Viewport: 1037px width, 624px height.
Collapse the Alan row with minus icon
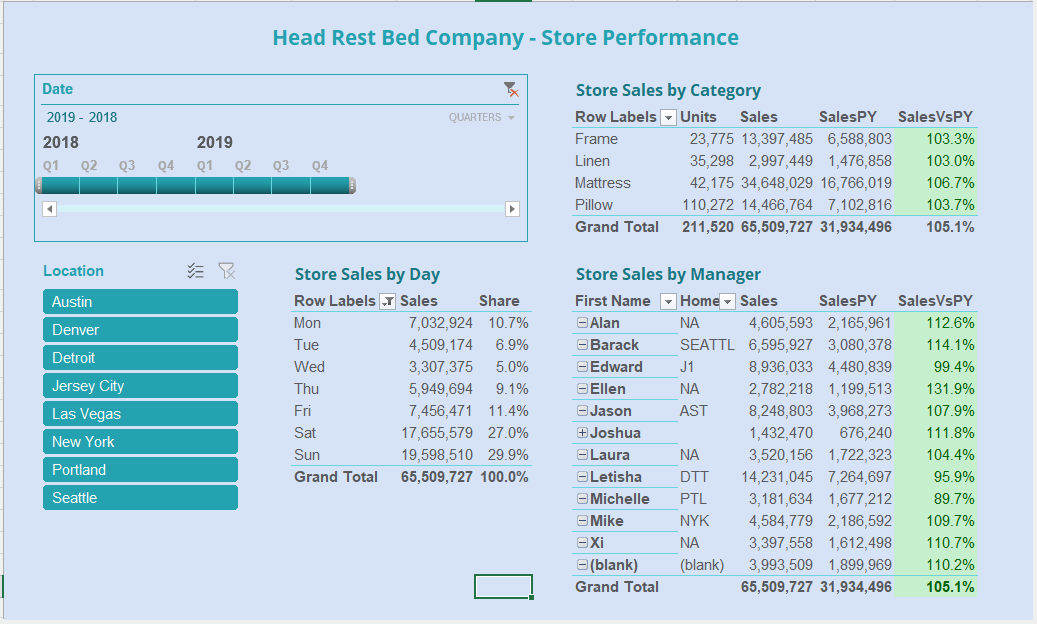[x=582, y=323]
